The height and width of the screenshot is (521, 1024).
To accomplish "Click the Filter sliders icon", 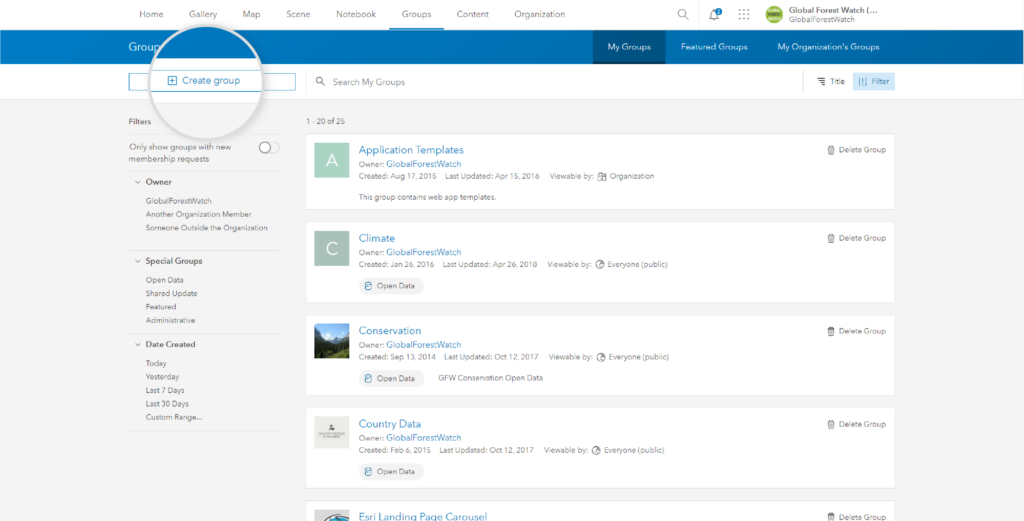I will click(x=862, y=82).
